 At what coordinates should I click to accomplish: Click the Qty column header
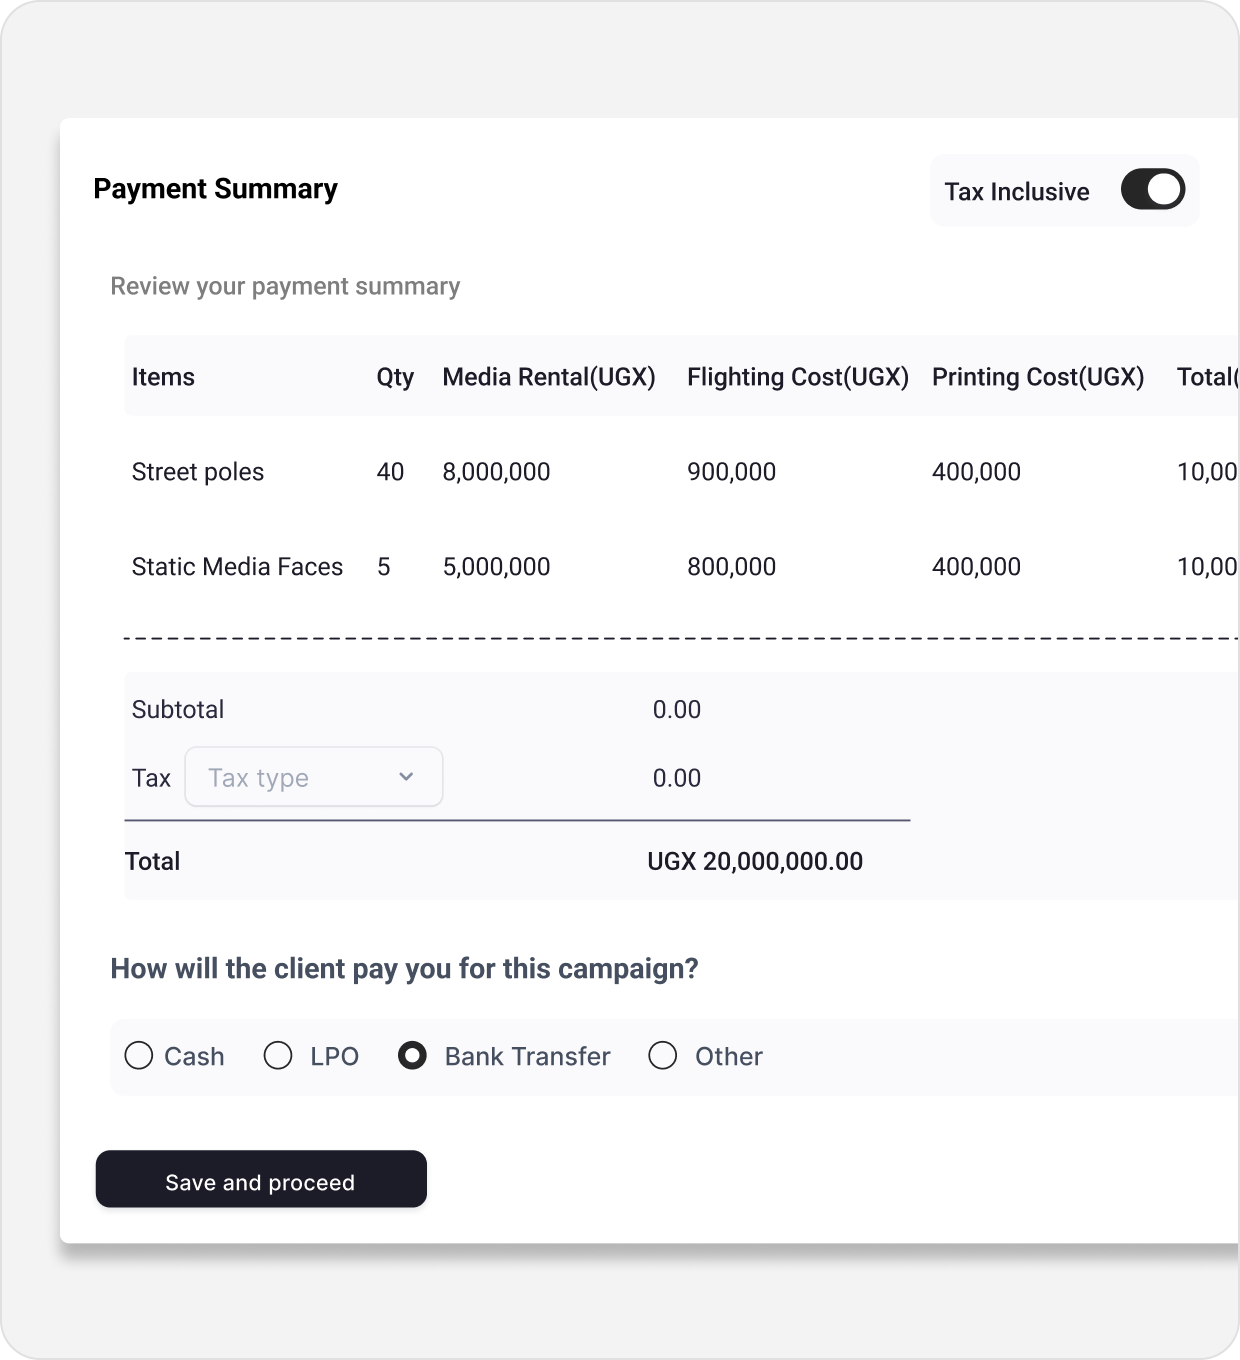(395, 377)
